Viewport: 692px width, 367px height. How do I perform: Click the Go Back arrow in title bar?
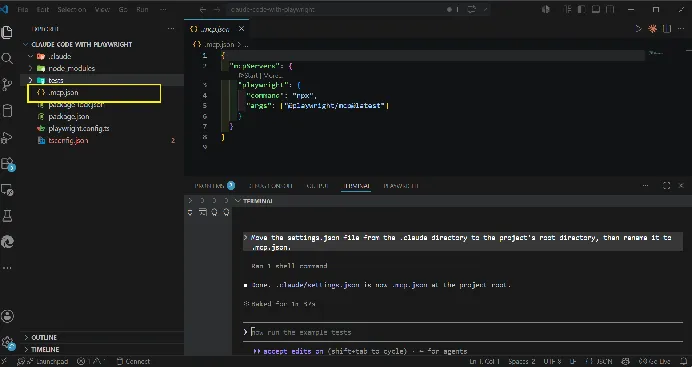pos(203,9)
